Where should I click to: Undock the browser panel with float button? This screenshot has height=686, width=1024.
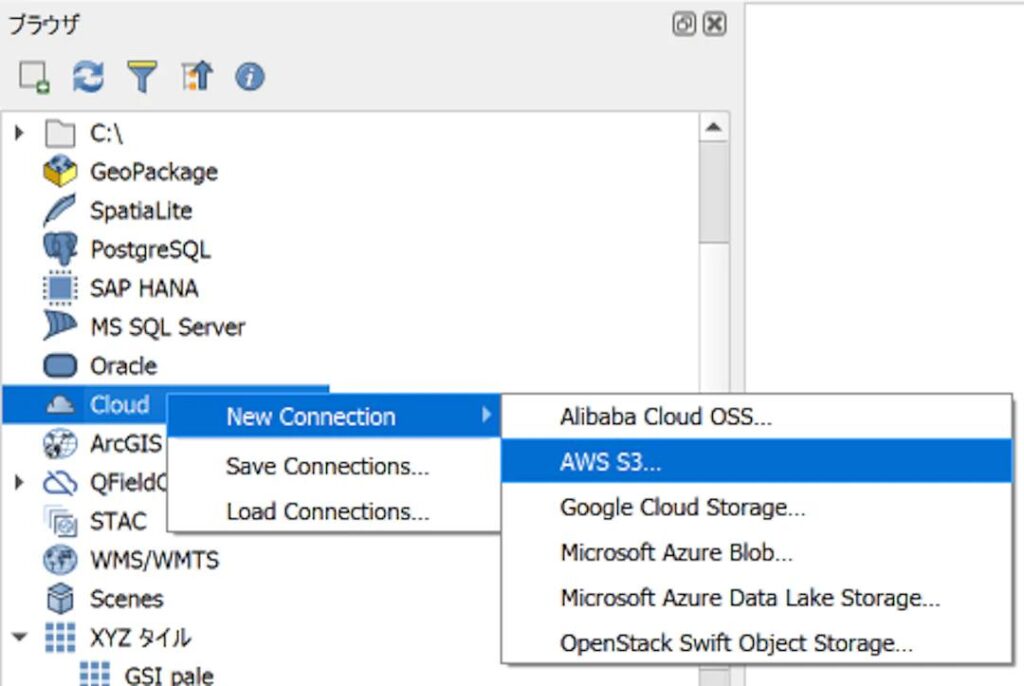684,24
